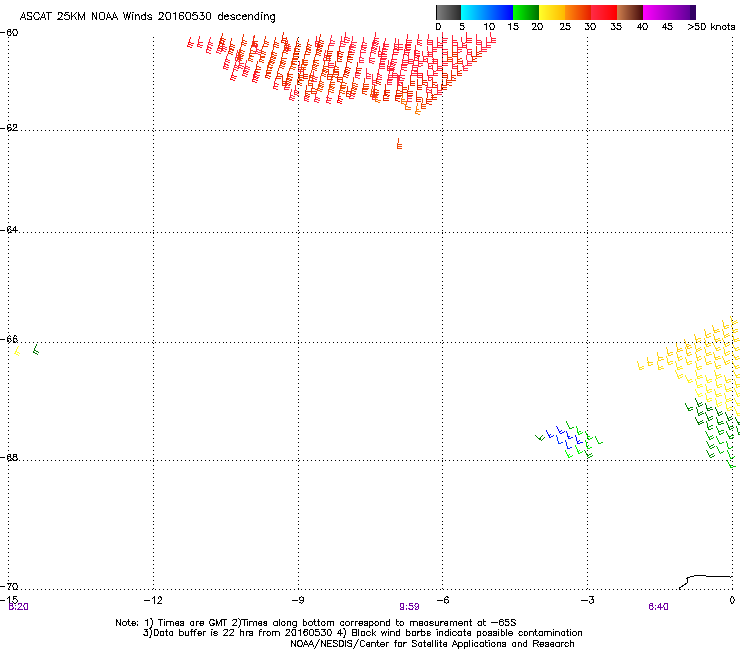Click the isolated orange wind barb below -62
This screenshot has width=740, height=650.
(399, 144)
